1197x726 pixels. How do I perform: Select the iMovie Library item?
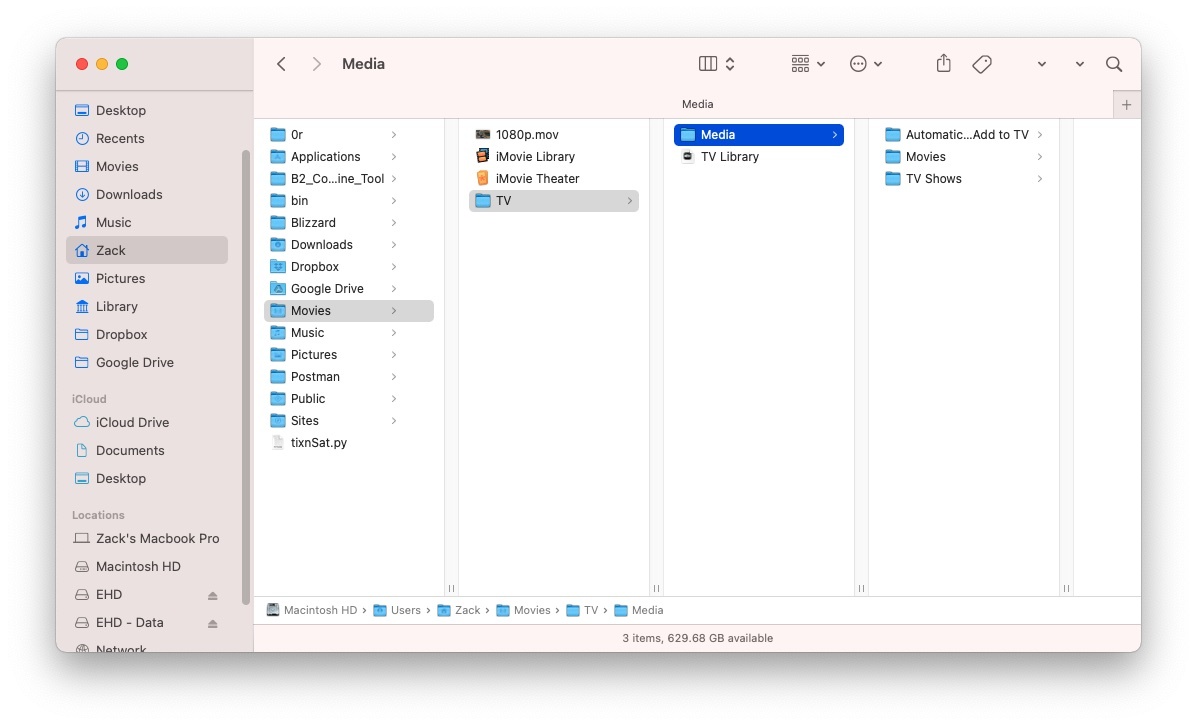click(x=553, y=156)
